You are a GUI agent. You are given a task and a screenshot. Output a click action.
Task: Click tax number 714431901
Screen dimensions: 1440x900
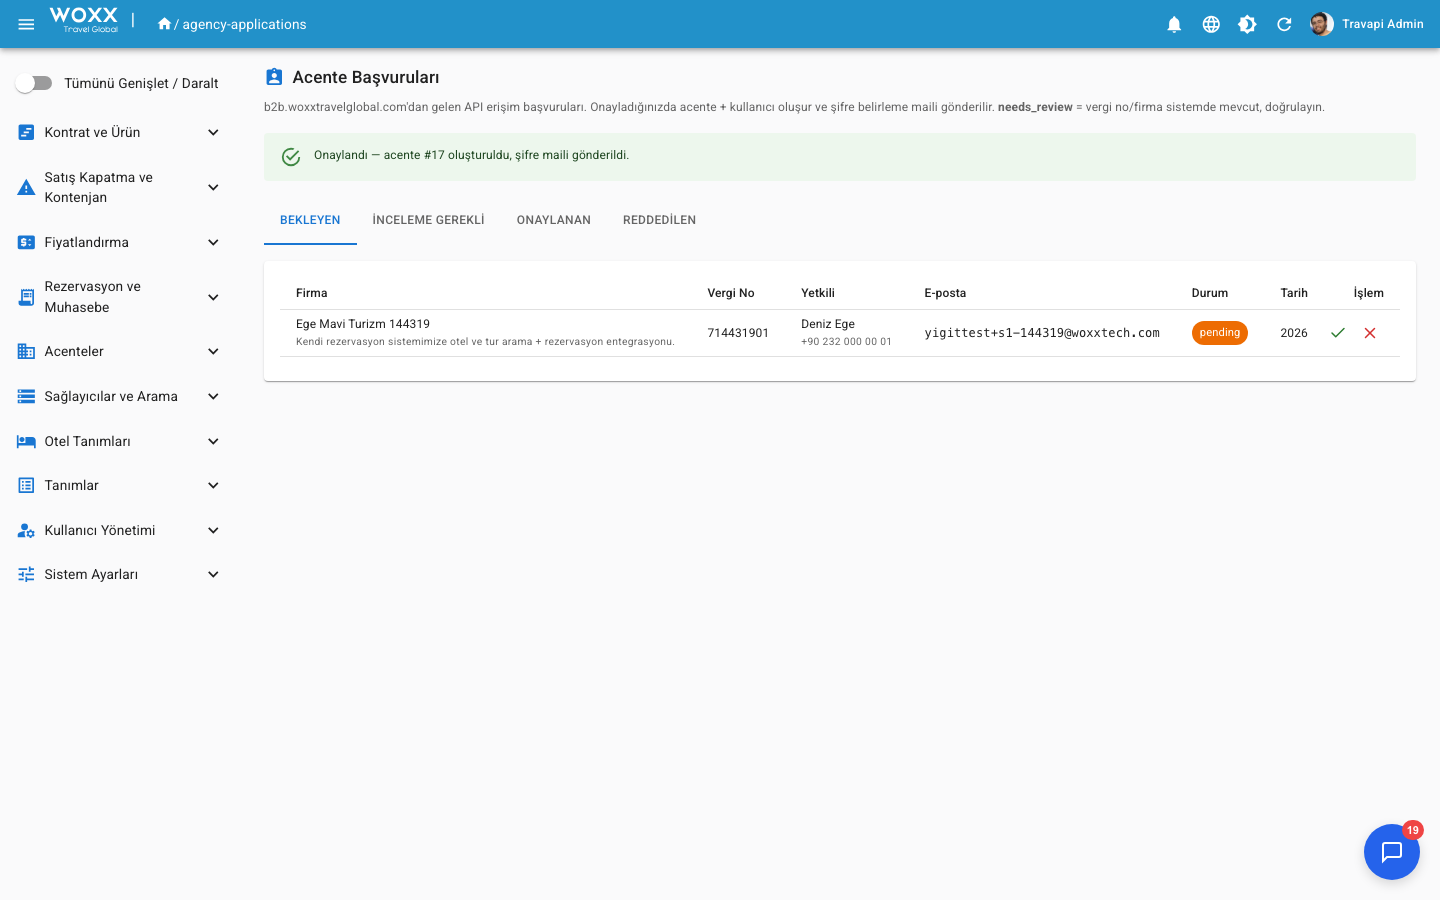click(738, 333)
